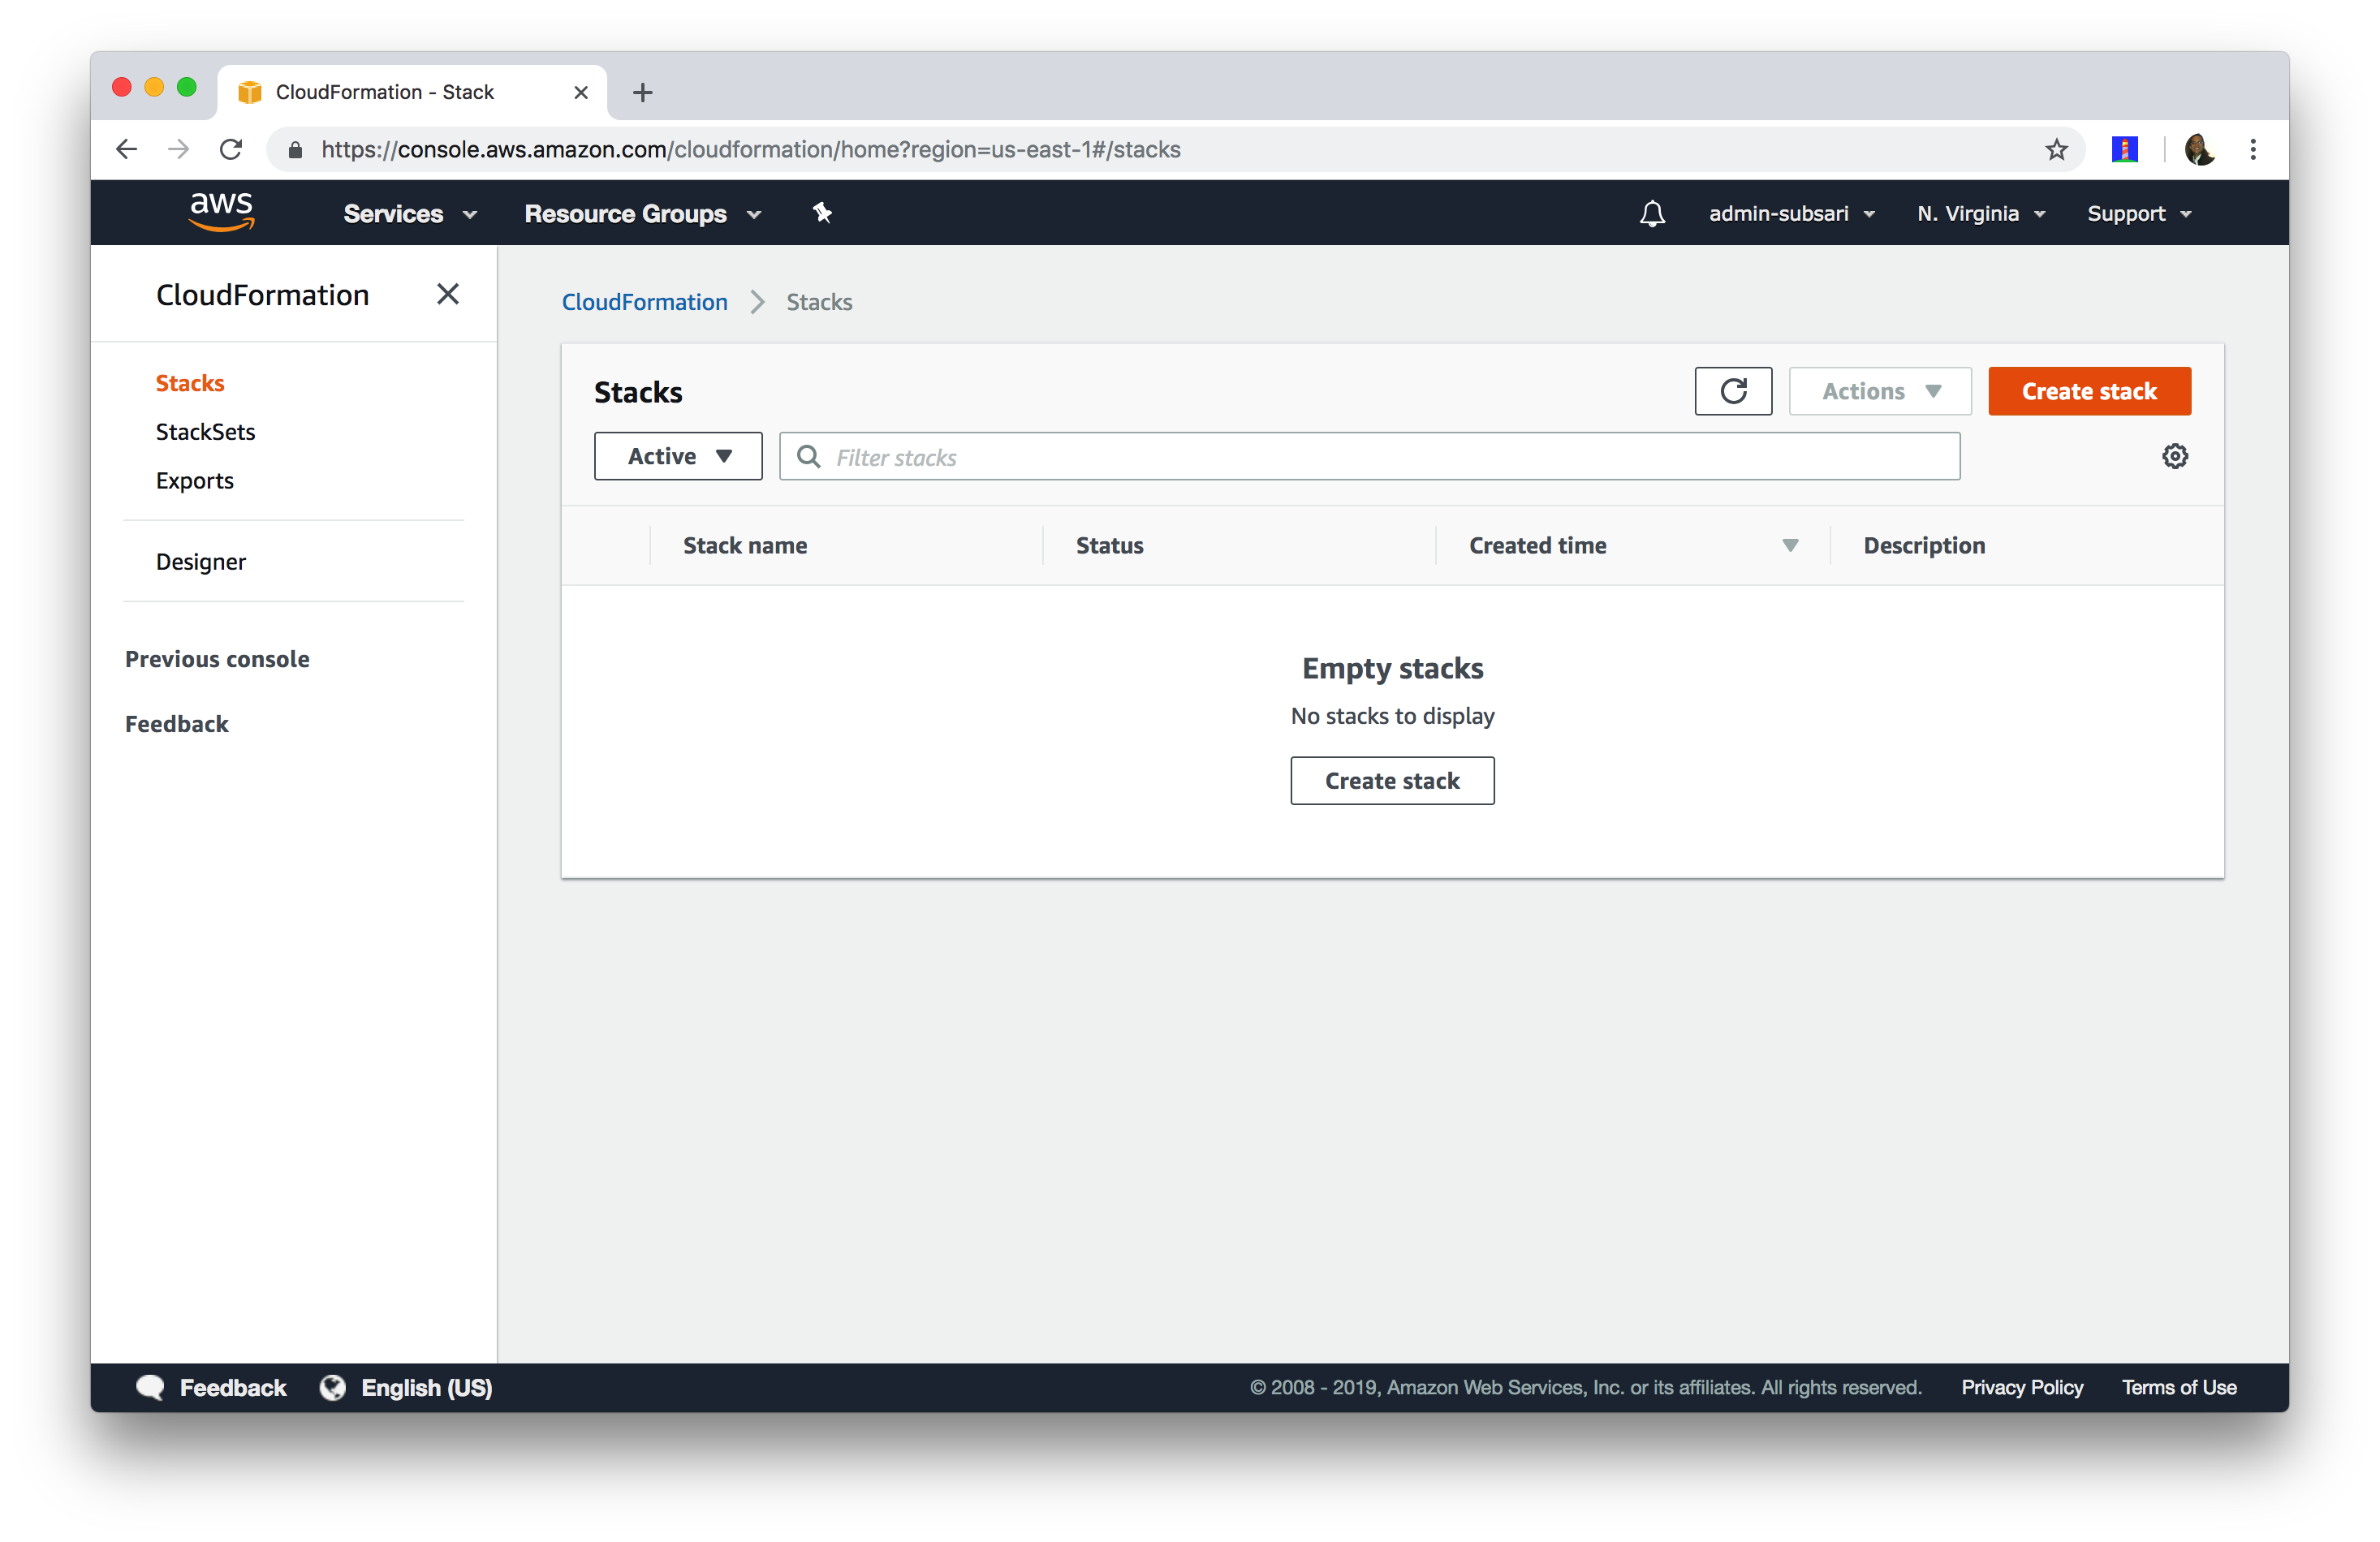
Task: Close the CloudFormation side panel
Action: click(x=448, y=294)
